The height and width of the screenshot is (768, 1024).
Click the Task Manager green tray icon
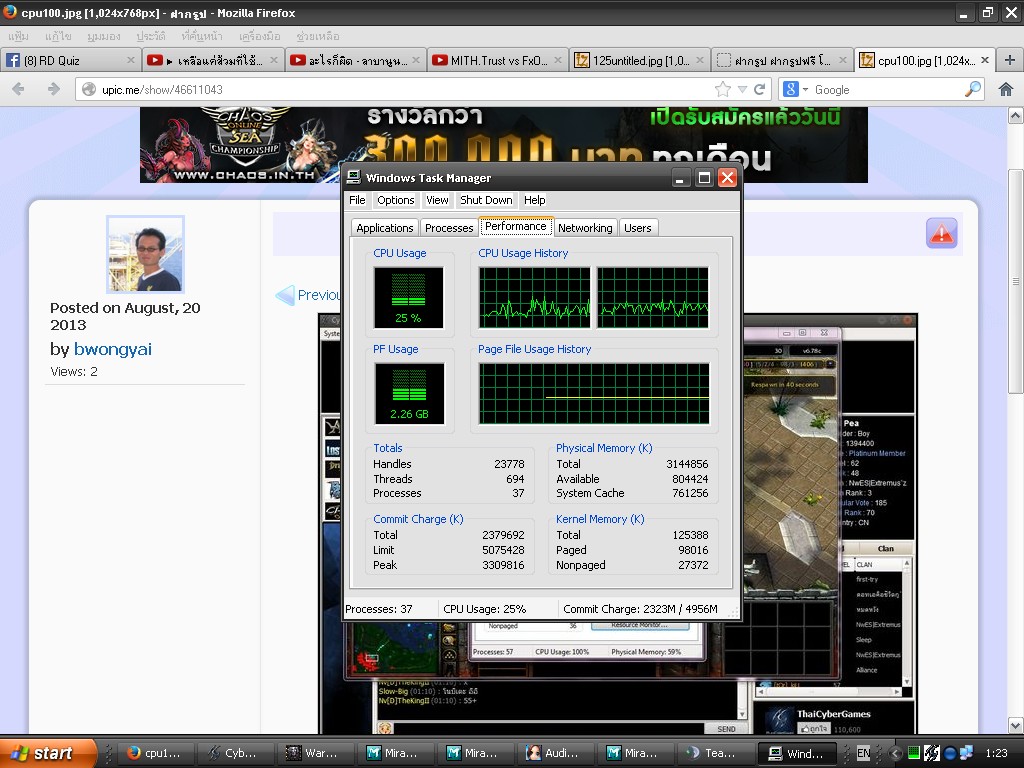pos(914,753)
